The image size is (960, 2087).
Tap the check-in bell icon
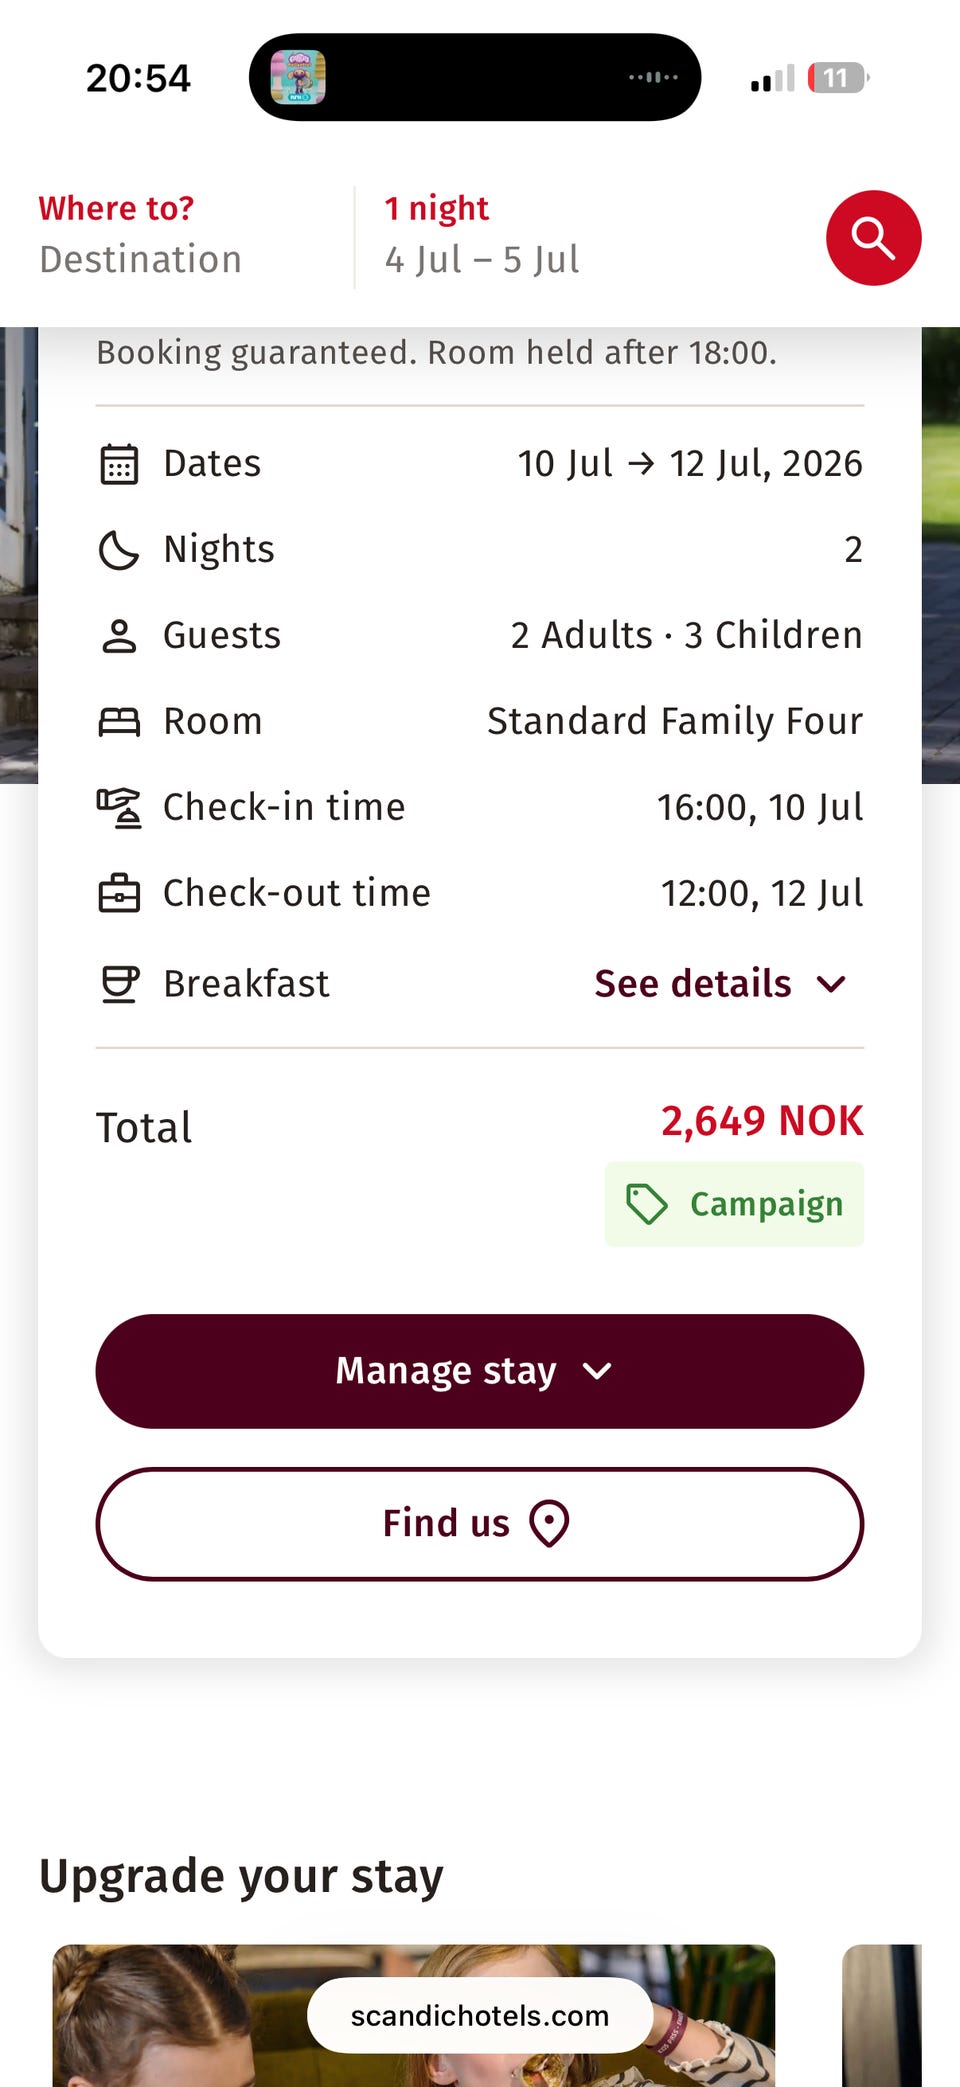point(119,808)
